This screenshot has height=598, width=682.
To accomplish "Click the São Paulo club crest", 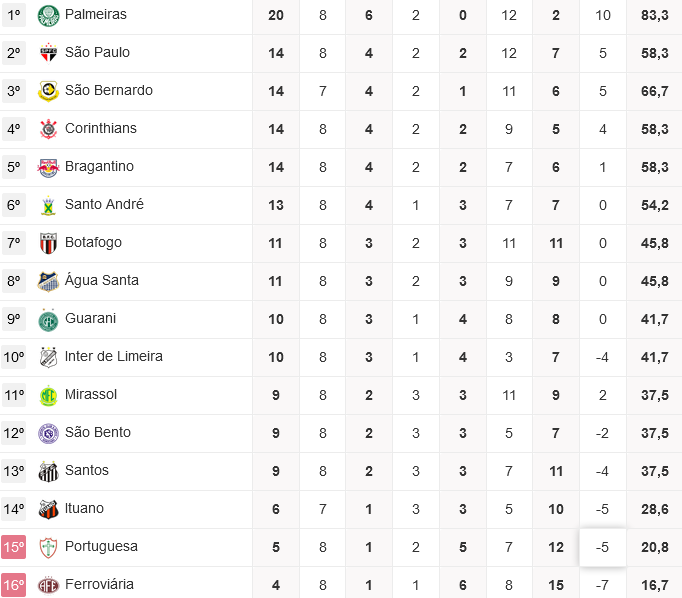I will [48, 53].
